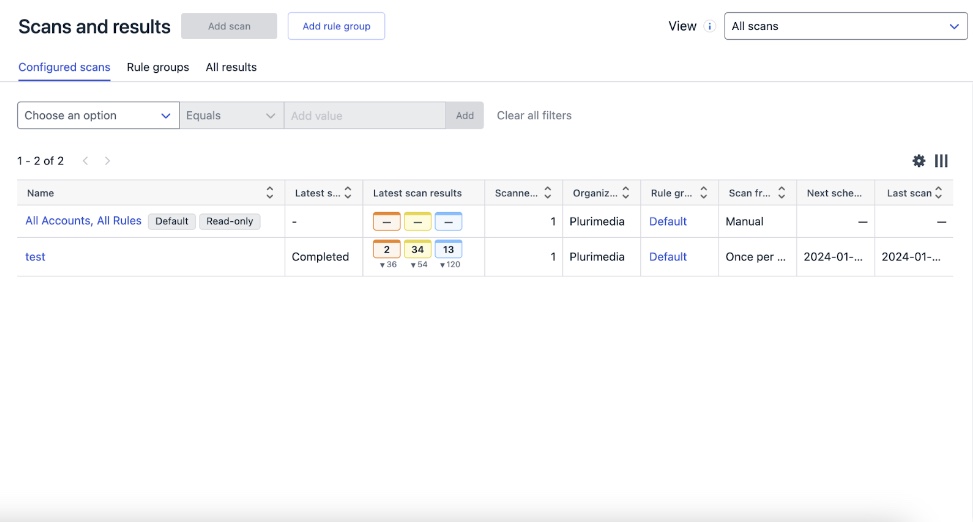Viewport: 973px width, 522px height.
Task: Click the Default tag badge
Action: [172, 222]
